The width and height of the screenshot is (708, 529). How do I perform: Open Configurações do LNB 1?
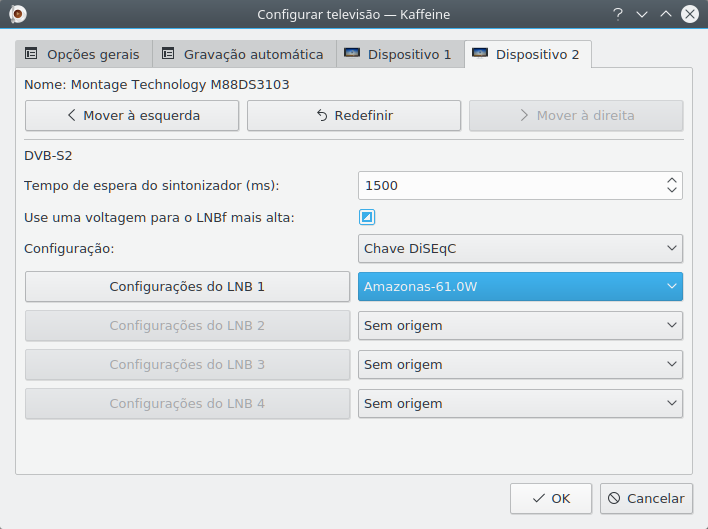187,287
